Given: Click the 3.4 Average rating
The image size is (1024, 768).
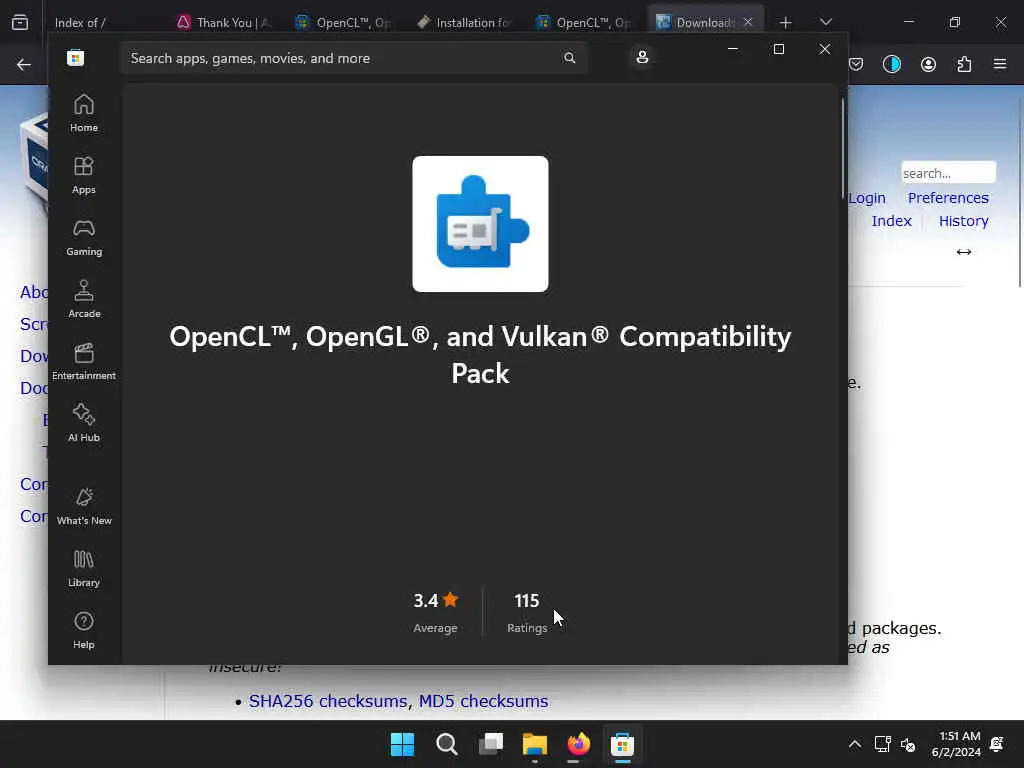Looking at the screenshot, I should point(436,613).
